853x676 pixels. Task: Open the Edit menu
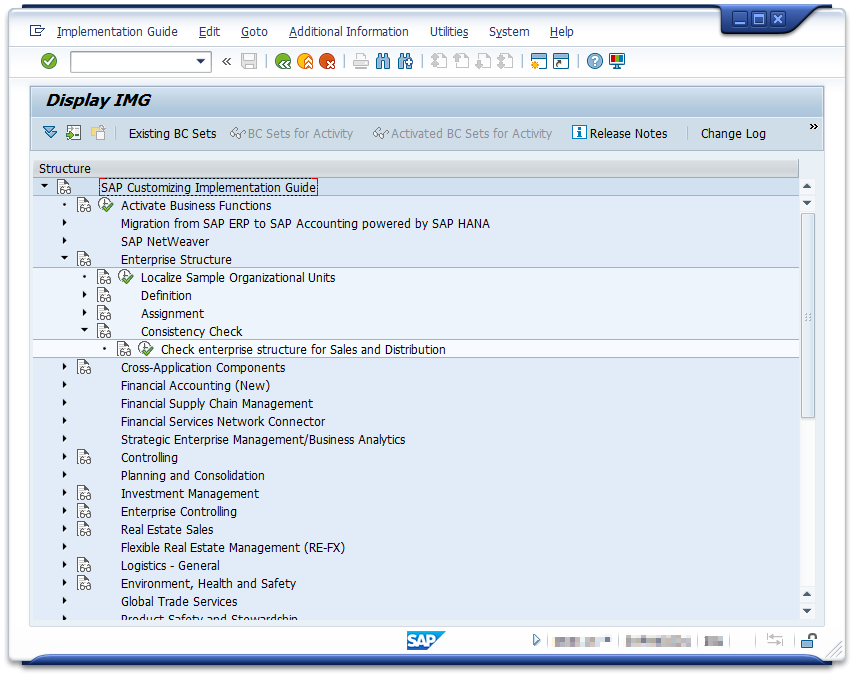(x=209, y=32)
